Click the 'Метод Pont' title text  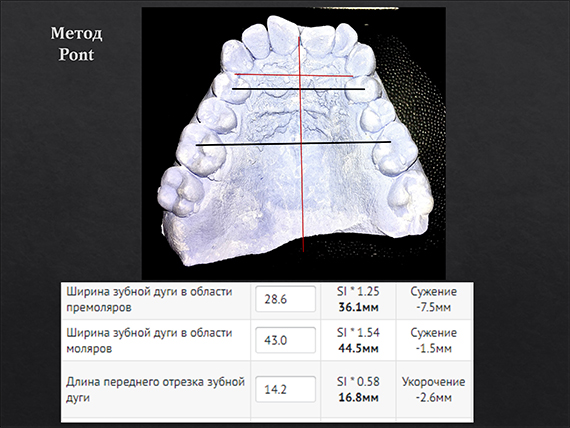76,44
